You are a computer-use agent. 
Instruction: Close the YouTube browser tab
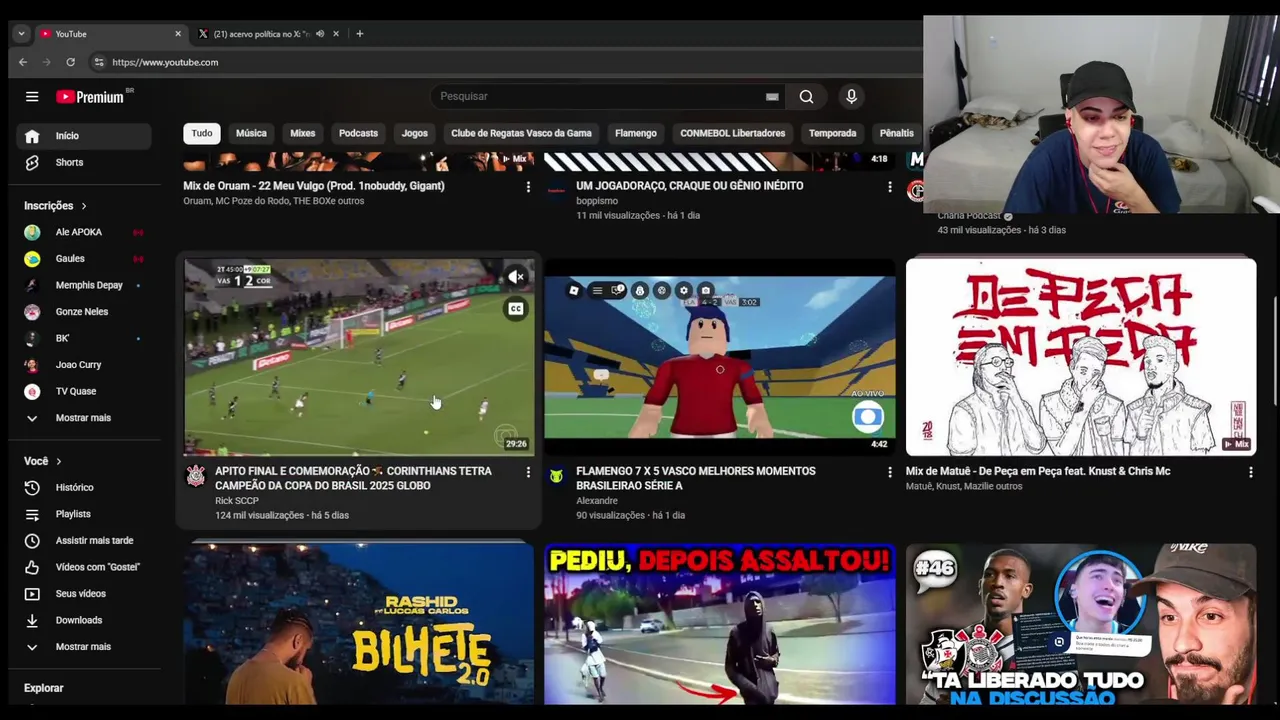tap(178, 34)
